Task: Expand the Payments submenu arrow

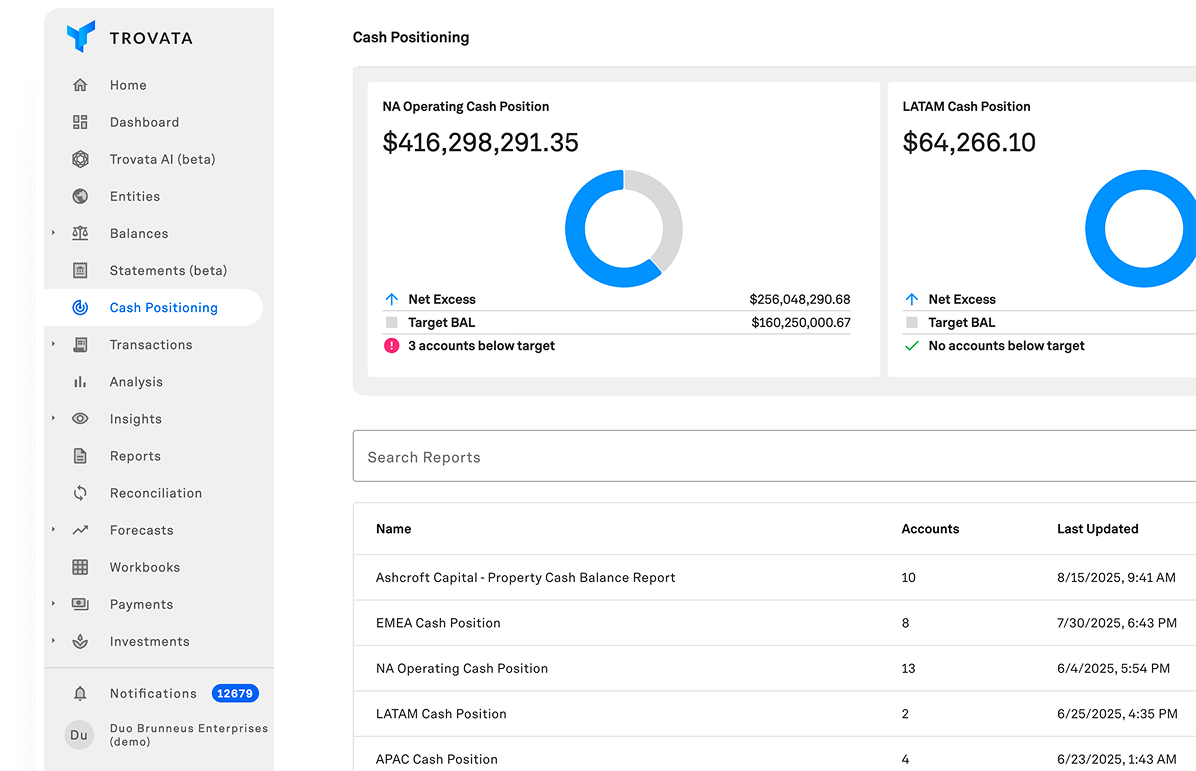Action: [x=54, y=604]
